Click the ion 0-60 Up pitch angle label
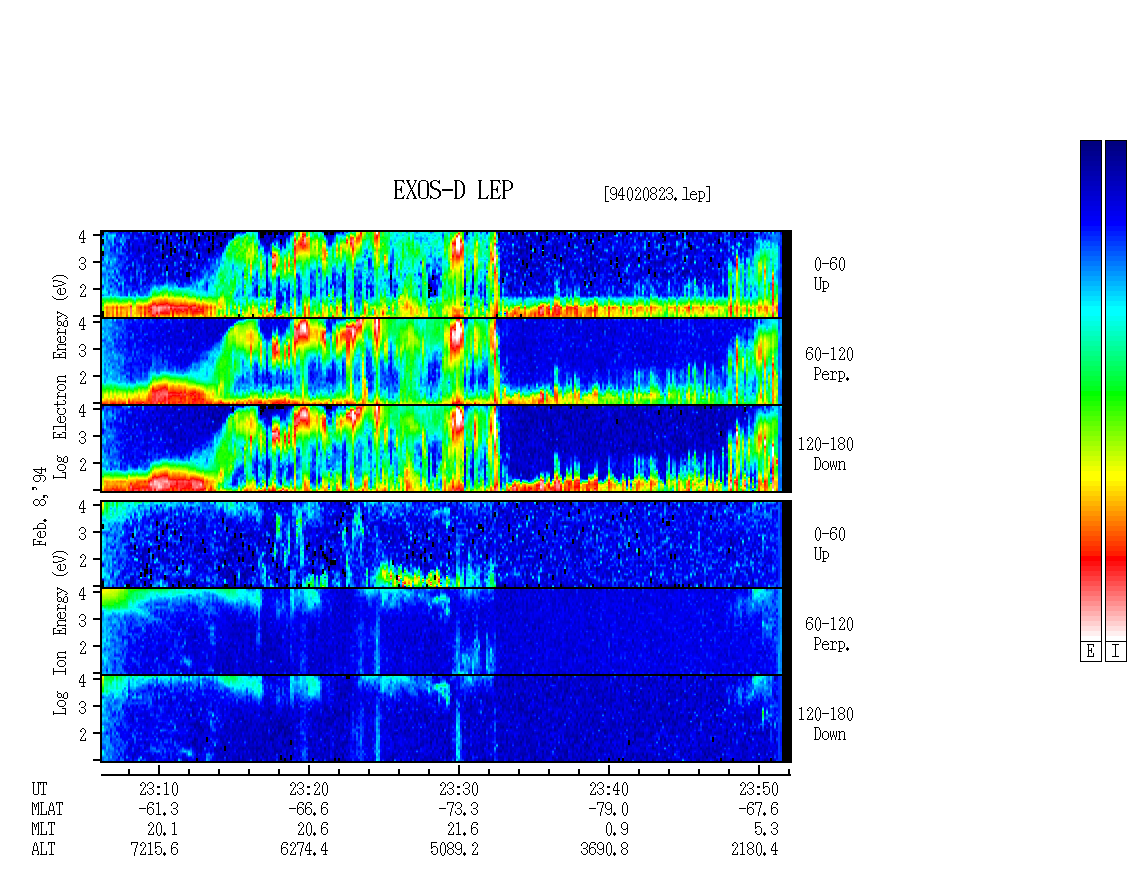The width and height of the screenshot is (1130, 875). tap(829, 544)
